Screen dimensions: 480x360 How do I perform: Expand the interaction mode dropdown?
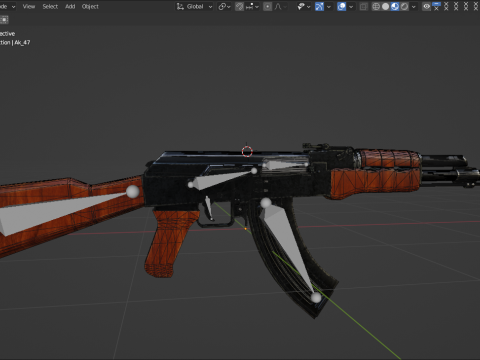point(7,6)
